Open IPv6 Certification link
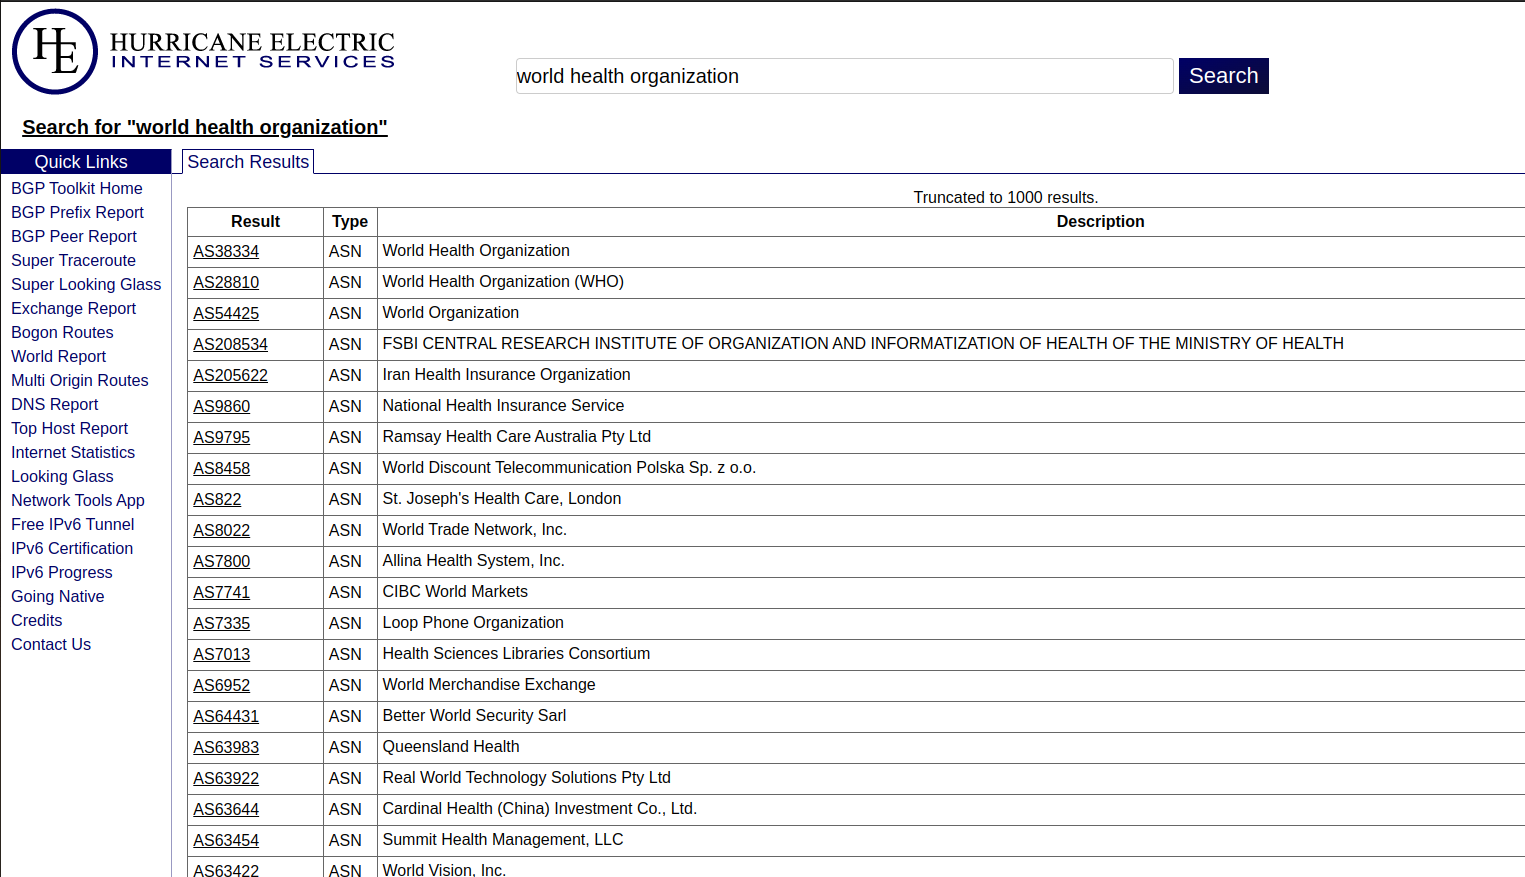Viewport: 1525px width, 877px height. 72,548
